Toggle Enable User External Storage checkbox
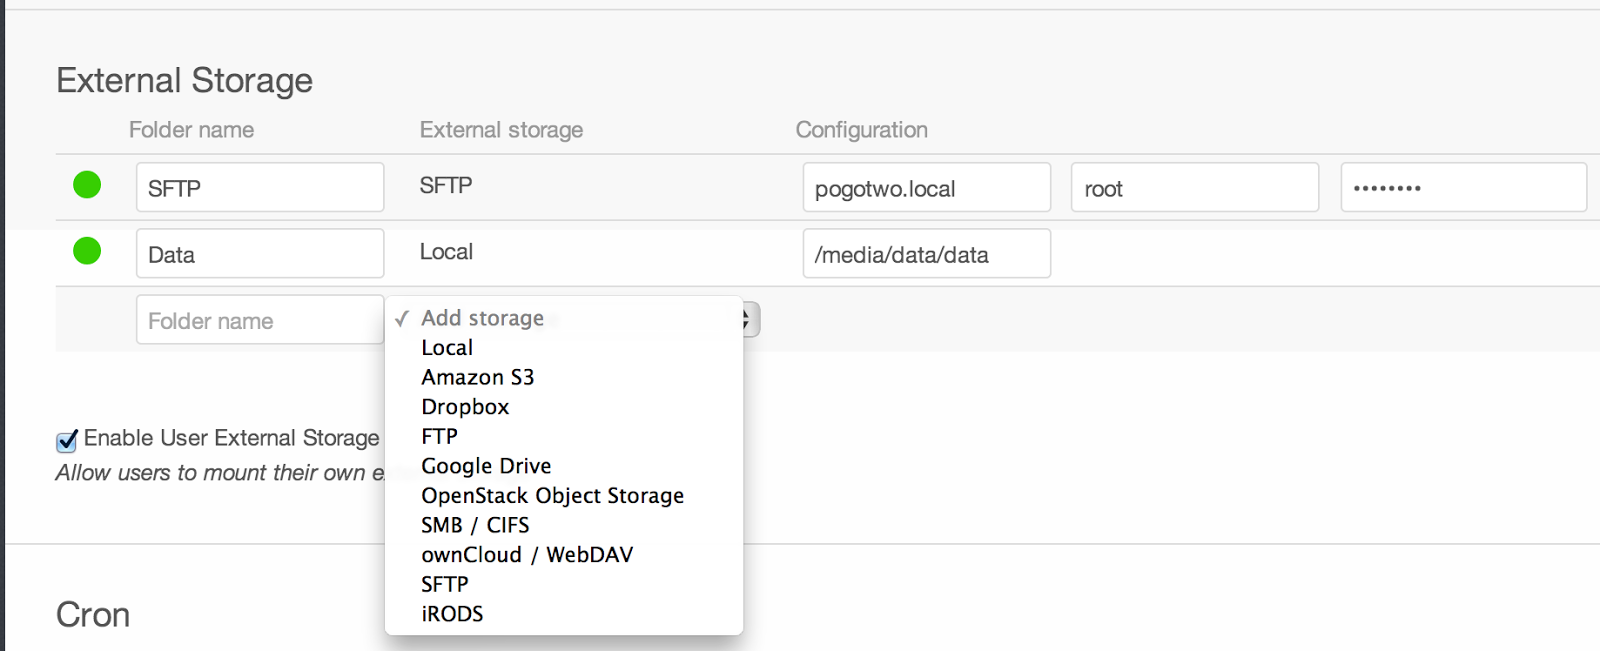This screenshot has height=651, width=1600. click(67, 440)
